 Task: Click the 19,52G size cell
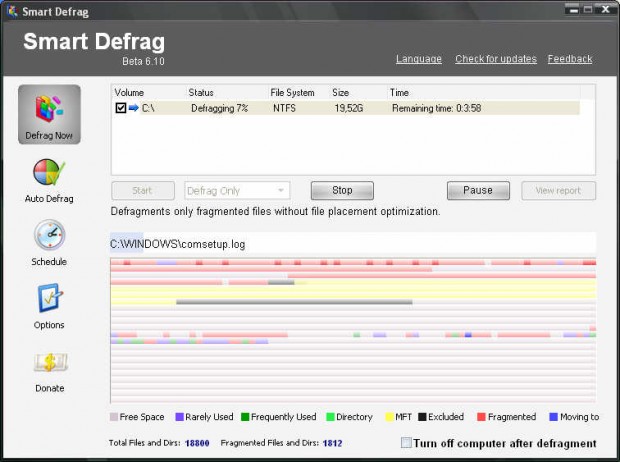[349, 108]
